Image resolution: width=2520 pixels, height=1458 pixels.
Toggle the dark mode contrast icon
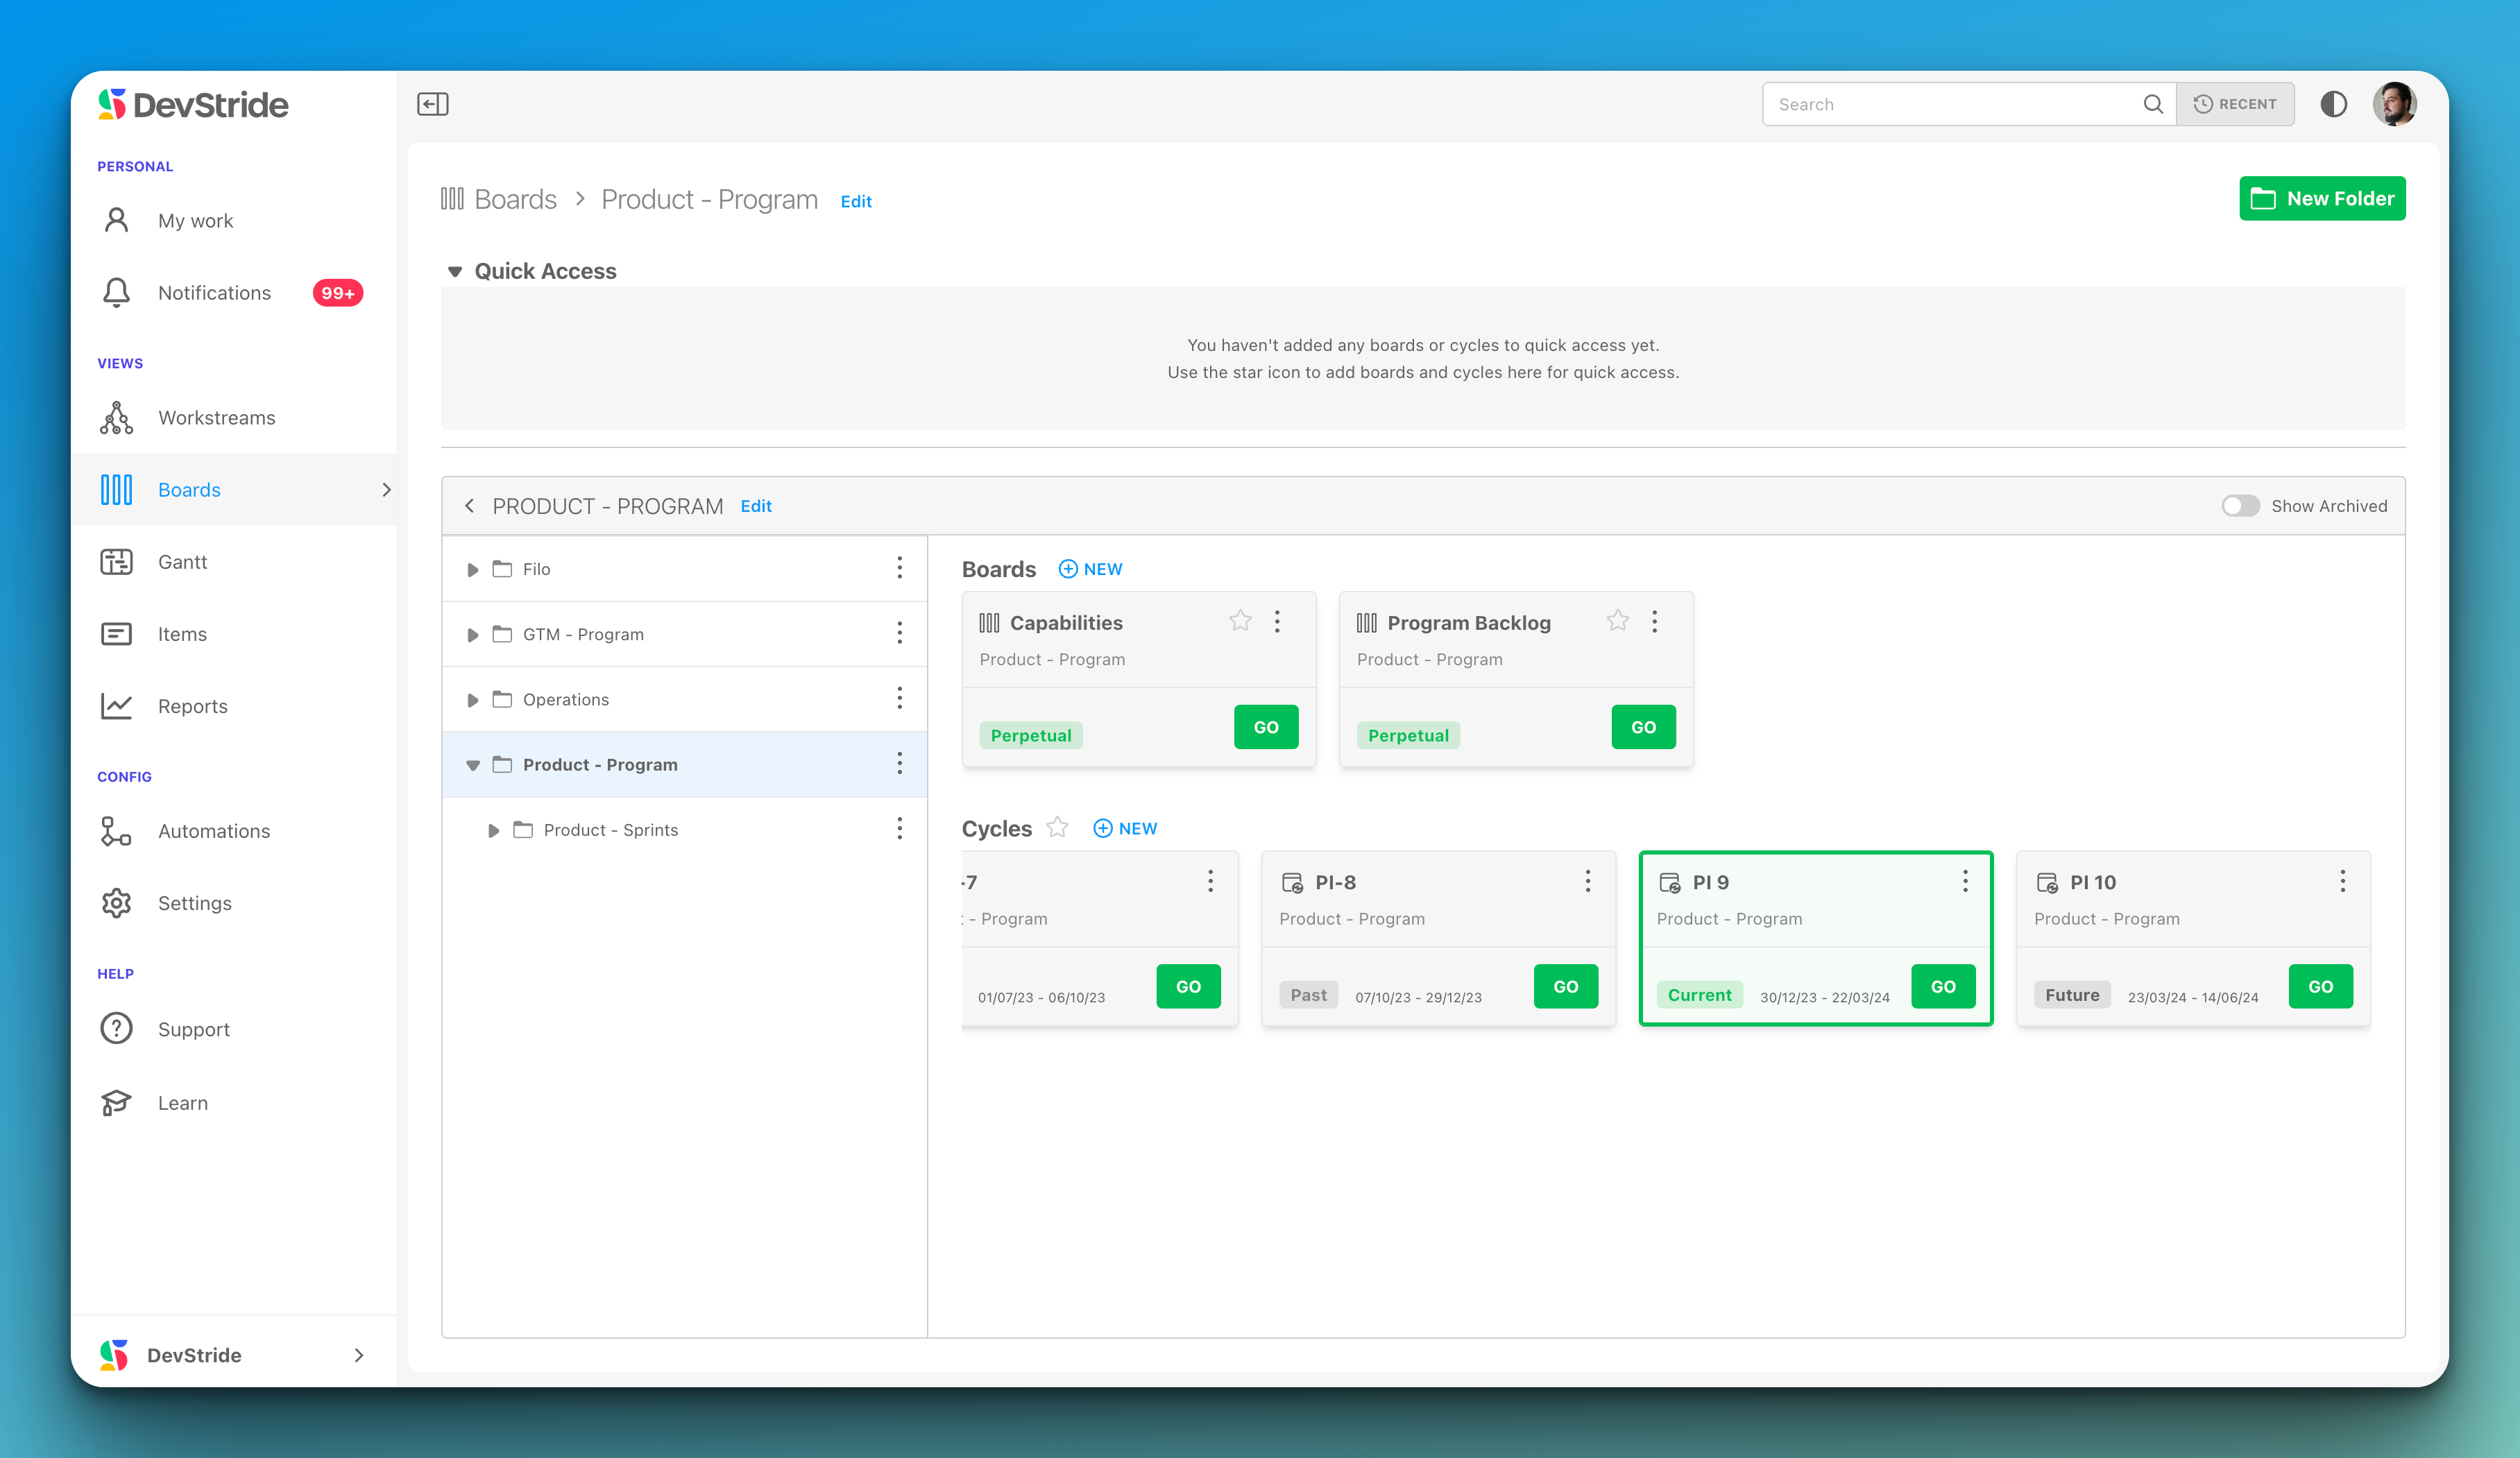(x=2333, y=104)
